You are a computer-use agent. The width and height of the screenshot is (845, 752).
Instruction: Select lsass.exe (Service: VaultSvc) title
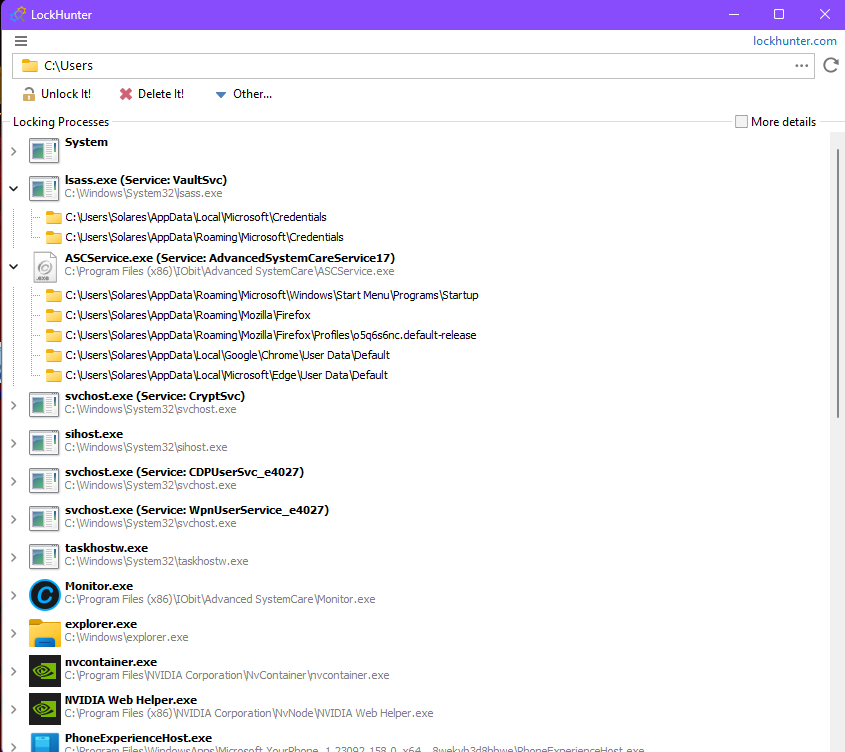[x=146, y=180]
